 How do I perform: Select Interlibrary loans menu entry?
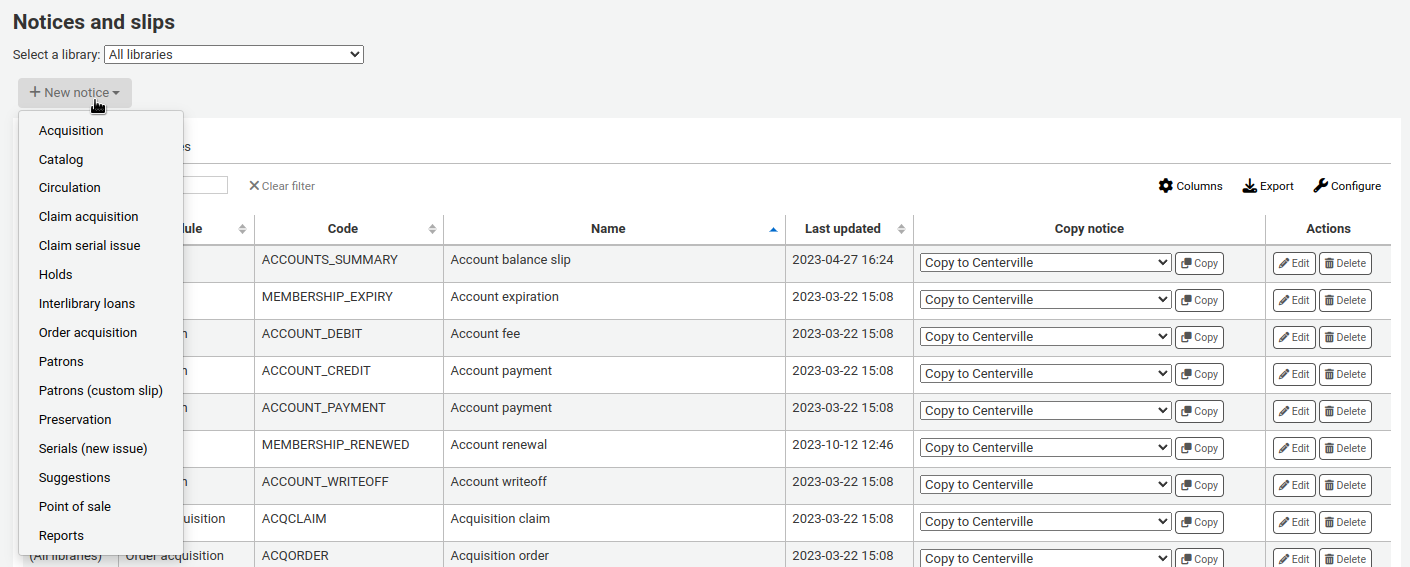click(x=87, y=304)
